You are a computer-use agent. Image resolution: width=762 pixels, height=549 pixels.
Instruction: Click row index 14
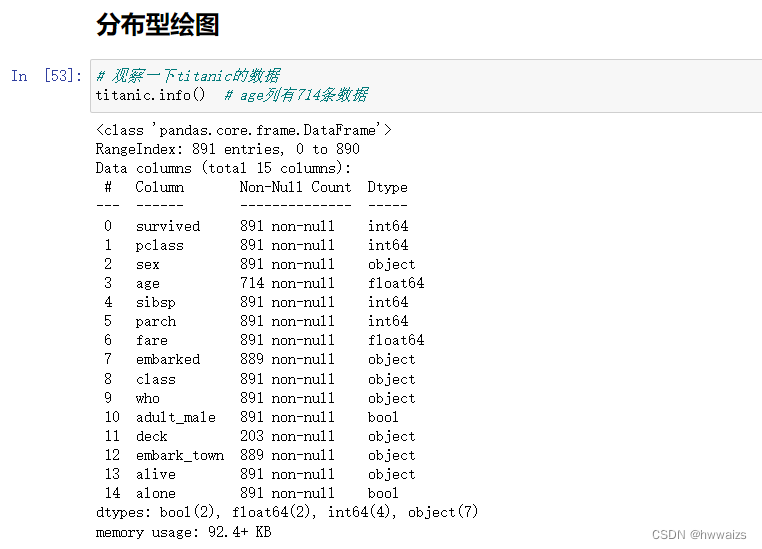point(112,493)
